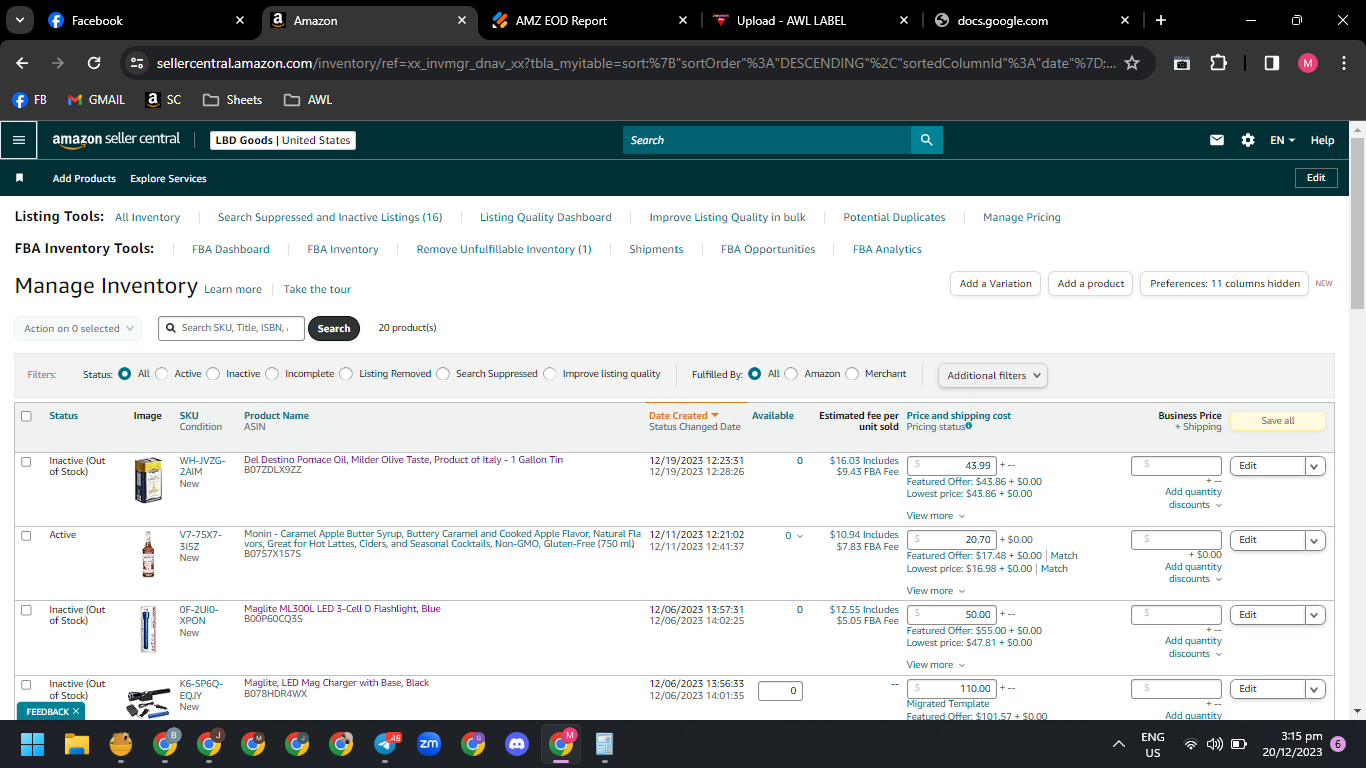Click the SKU search input field
1366x768 pixels.
[231, 328]
